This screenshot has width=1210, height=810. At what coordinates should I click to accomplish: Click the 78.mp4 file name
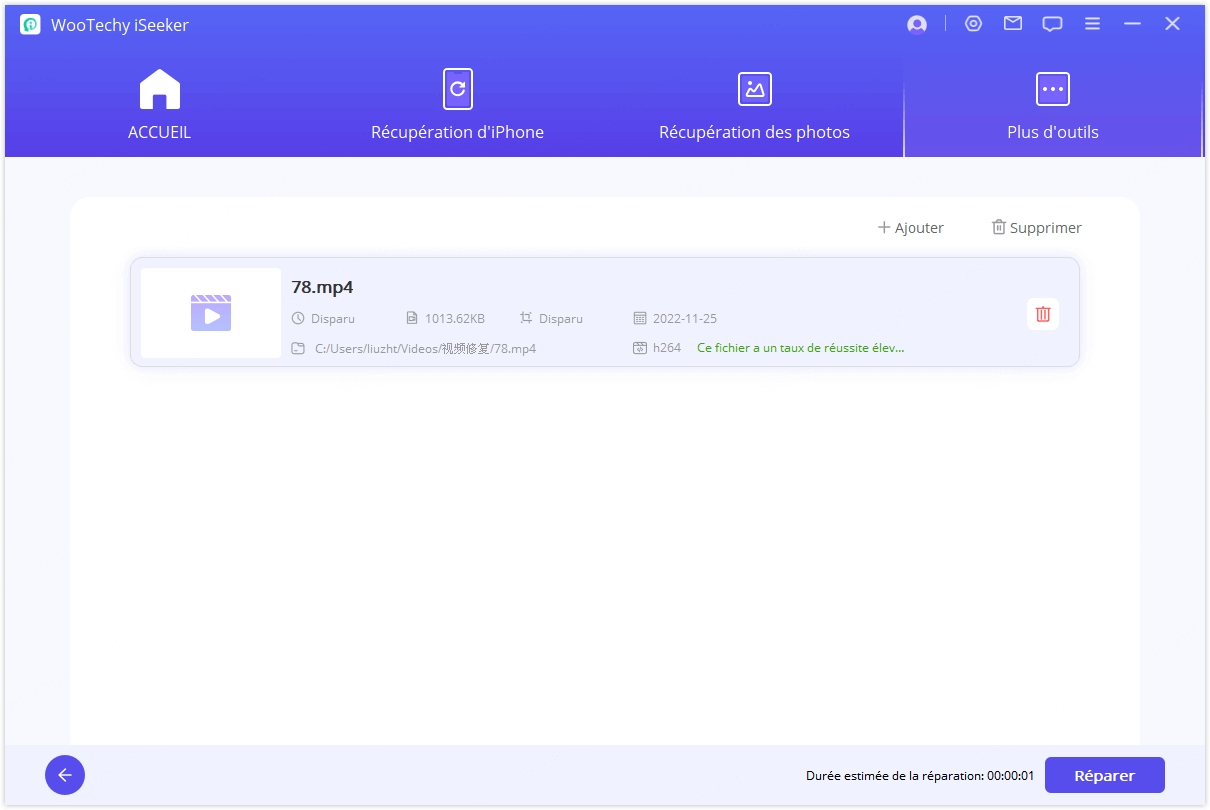322,287
